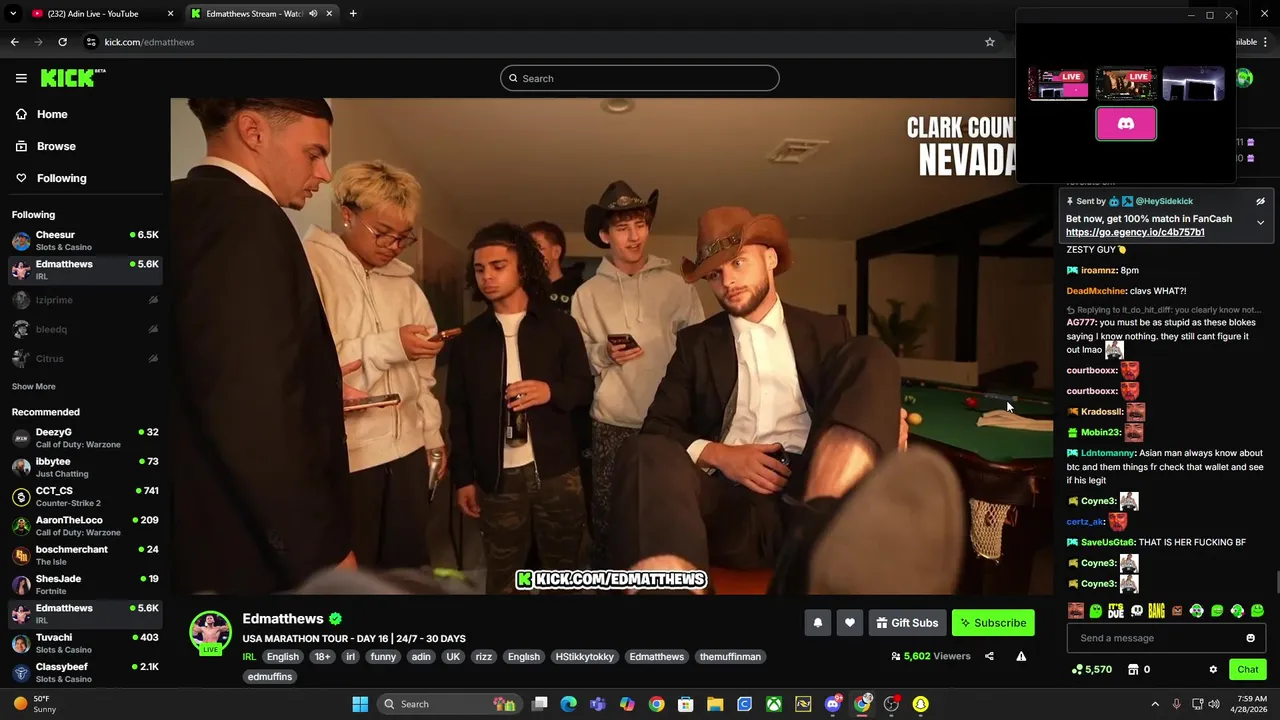Open CCT_CS recommended channel
The height and width of the screenshot is (720, 1280).
tap(85, 497)
